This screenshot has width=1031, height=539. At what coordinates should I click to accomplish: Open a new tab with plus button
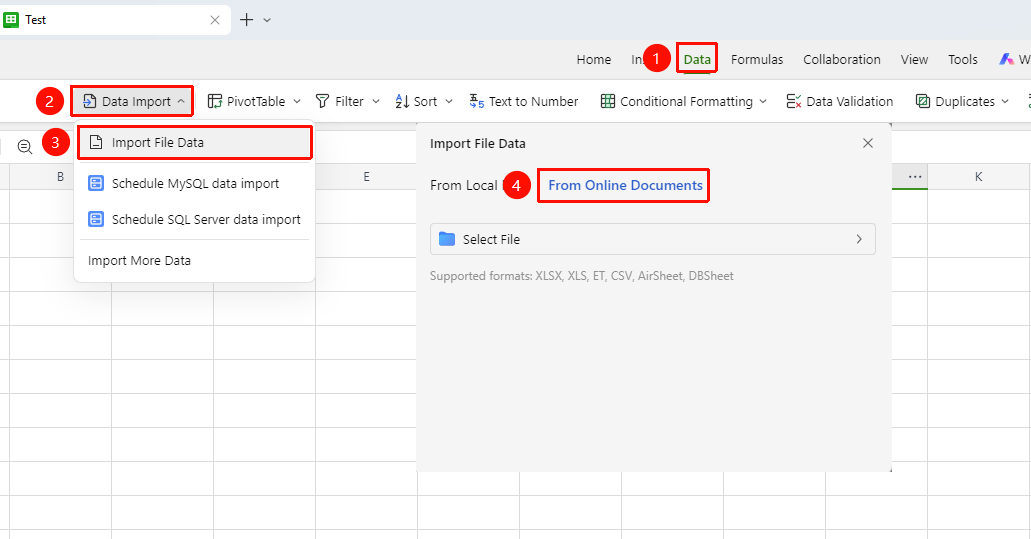(x=247, y=20)
